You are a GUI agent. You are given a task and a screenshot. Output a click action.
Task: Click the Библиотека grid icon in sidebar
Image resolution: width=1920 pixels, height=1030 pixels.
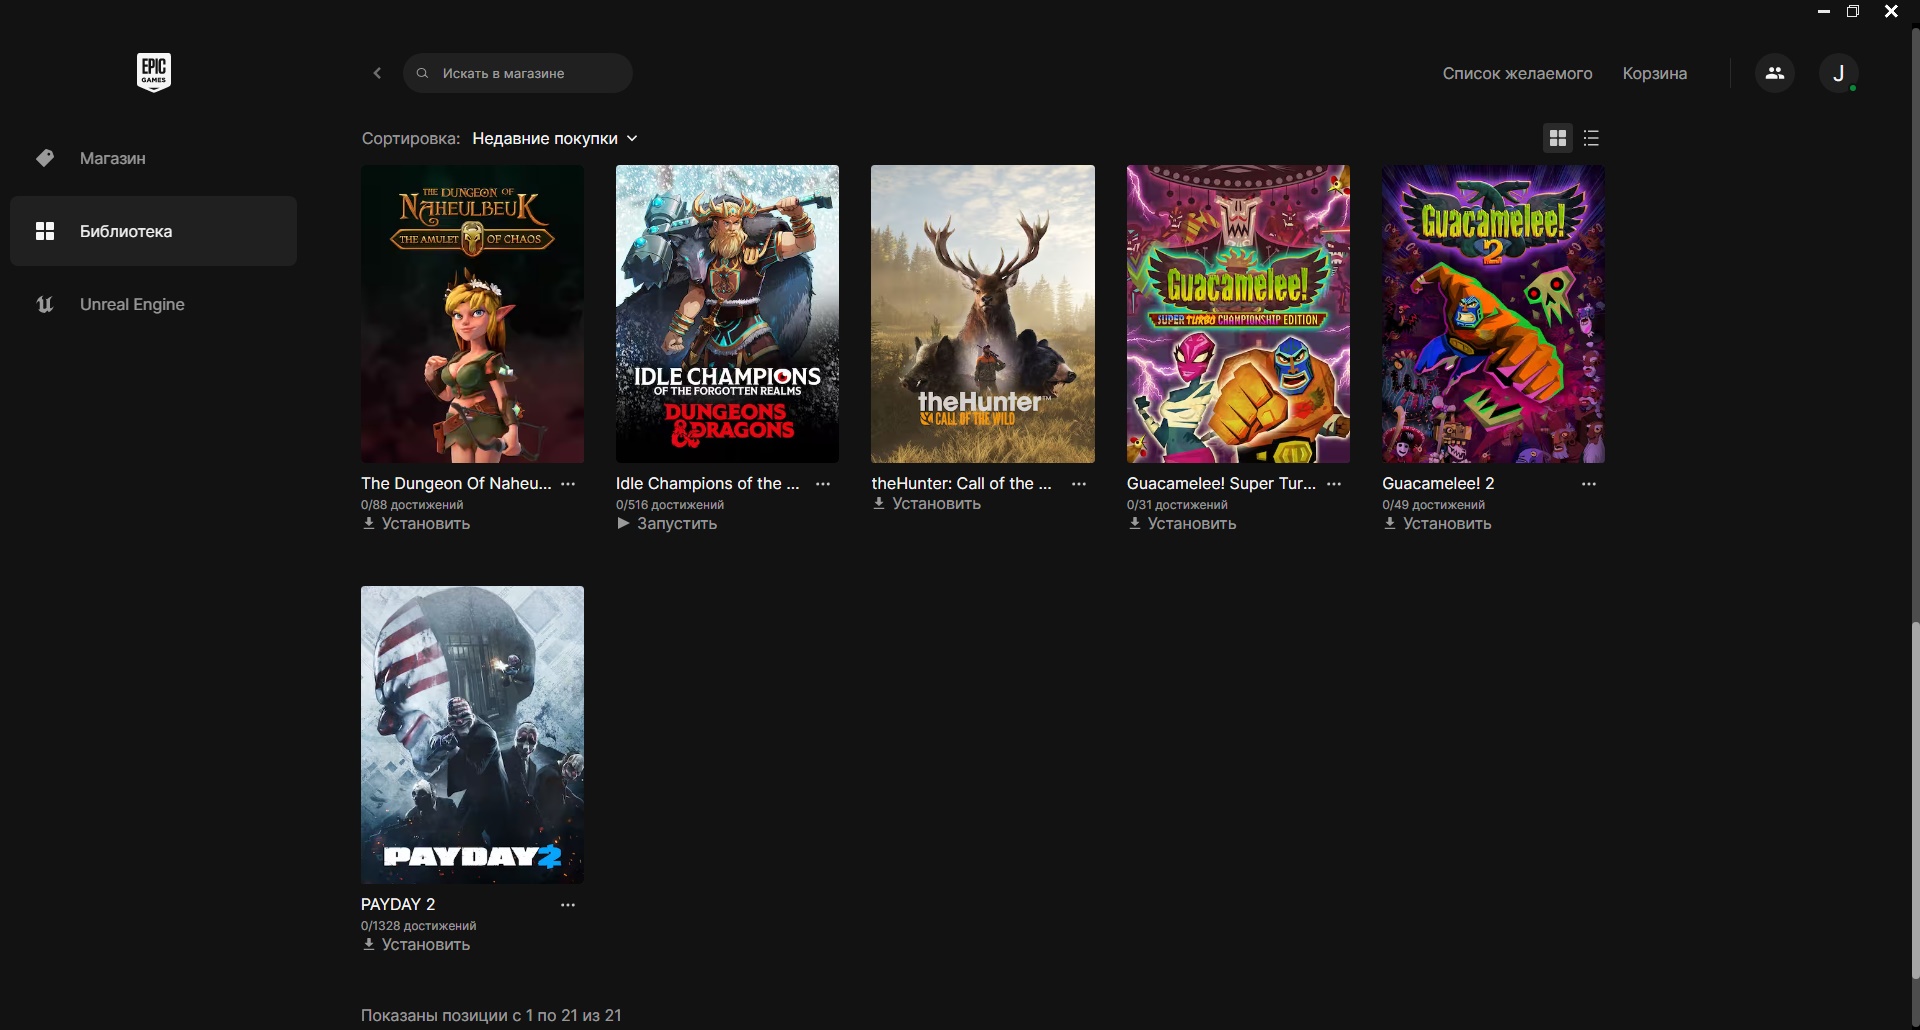point(45,231)
